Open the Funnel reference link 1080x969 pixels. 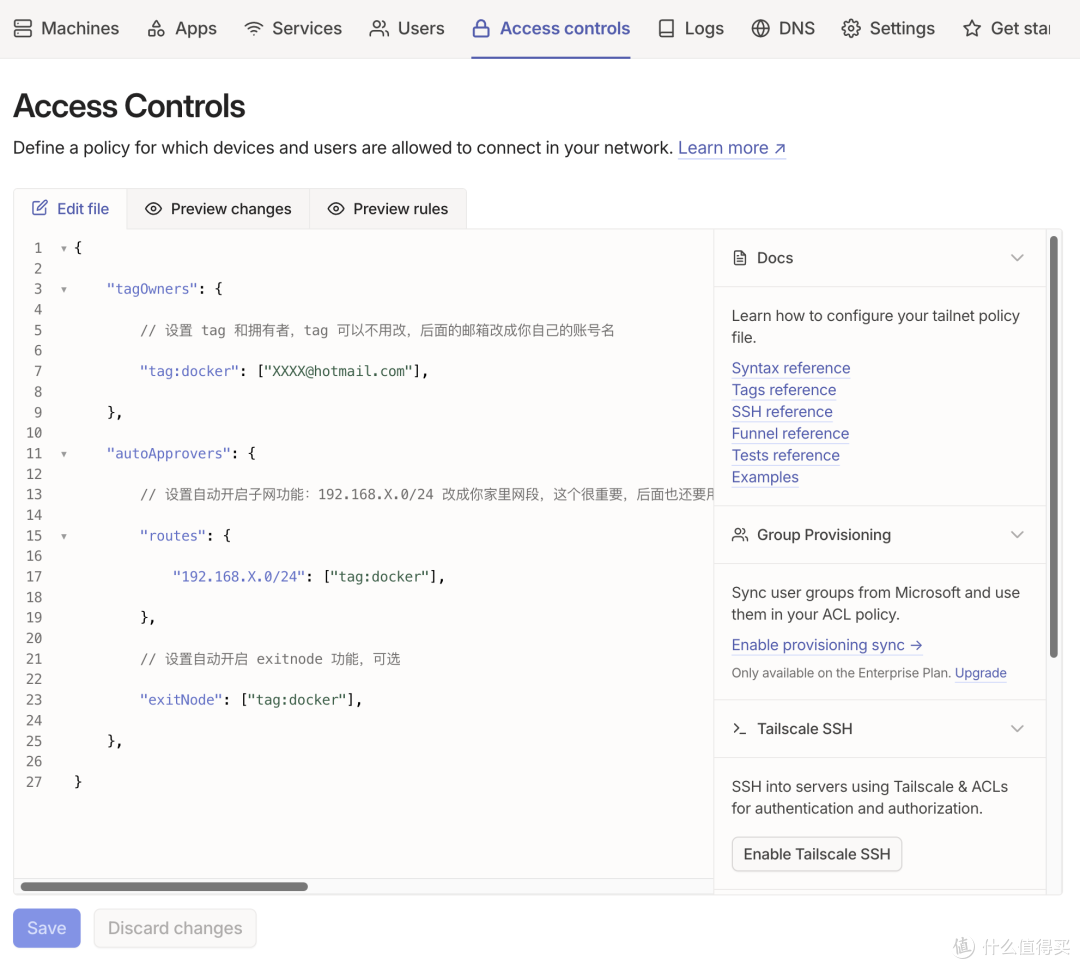790,433
